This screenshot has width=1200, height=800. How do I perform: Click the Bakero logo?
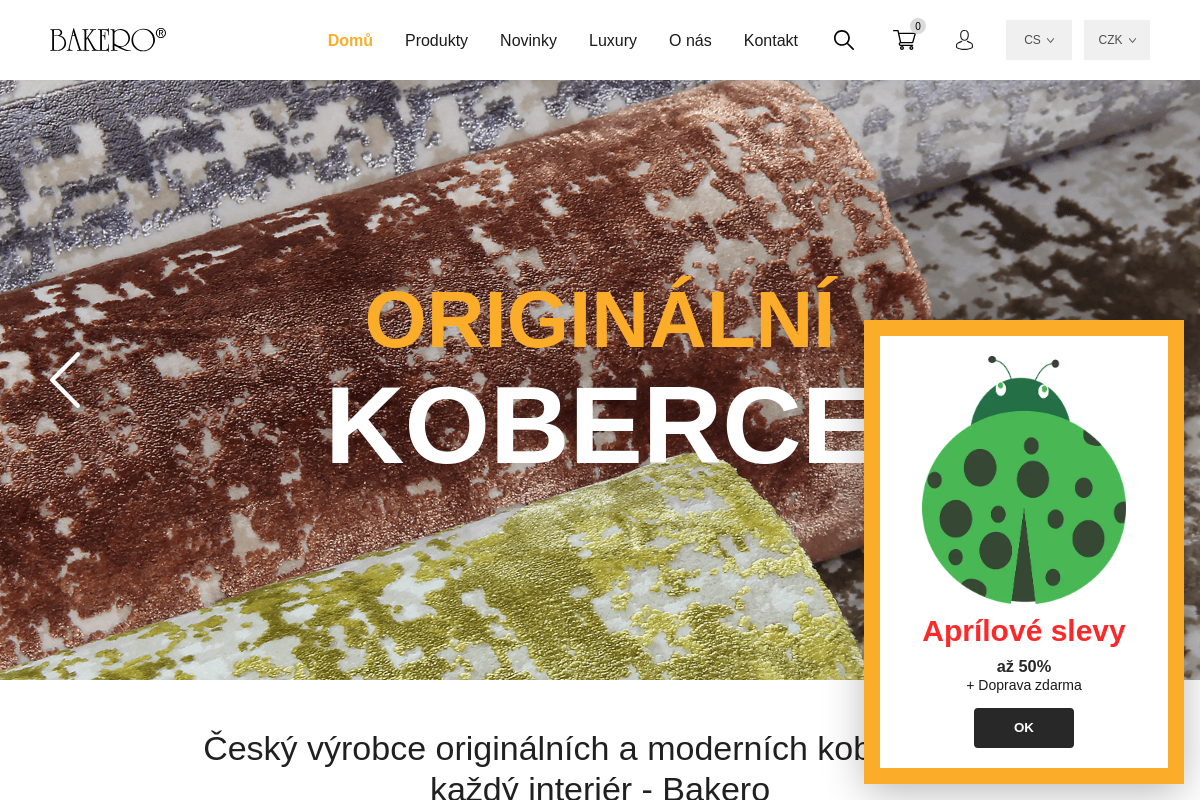tap(108, 40)
